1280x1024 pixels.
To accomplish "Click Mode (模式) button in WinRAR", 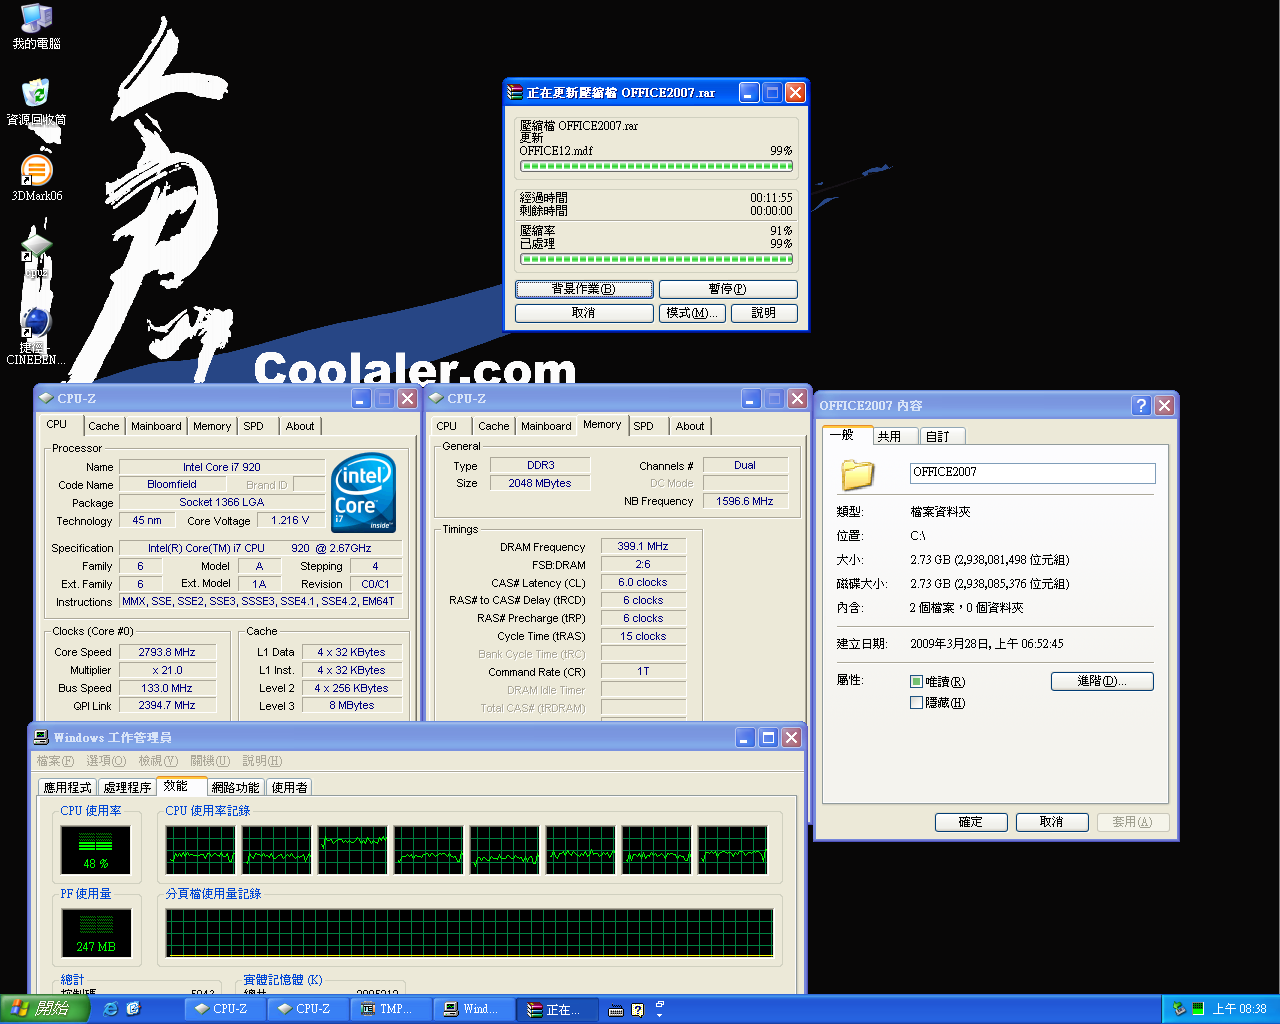I will (x=692, y=313).
